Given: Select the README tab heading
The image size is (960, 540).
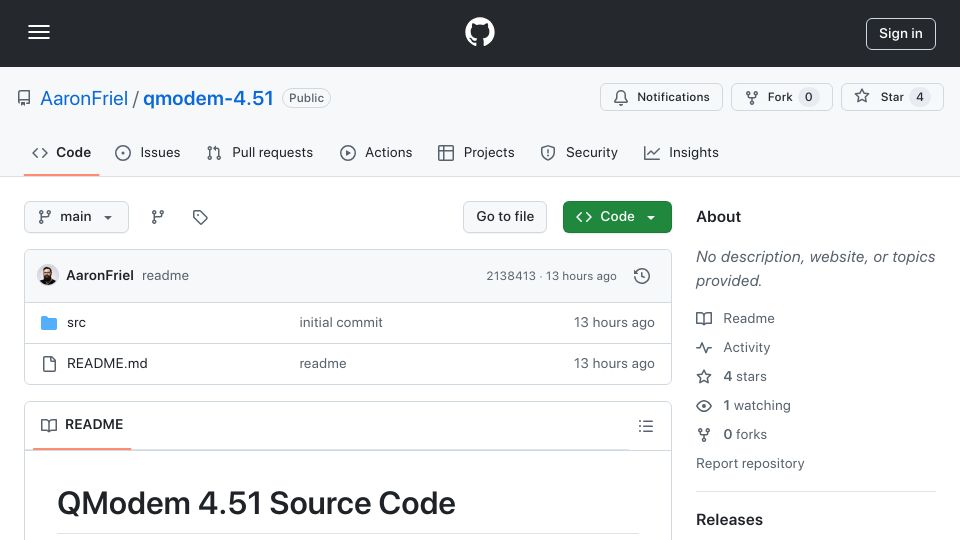Looking at the screenshot, I should pyautogui.click(x=82, y=425).
